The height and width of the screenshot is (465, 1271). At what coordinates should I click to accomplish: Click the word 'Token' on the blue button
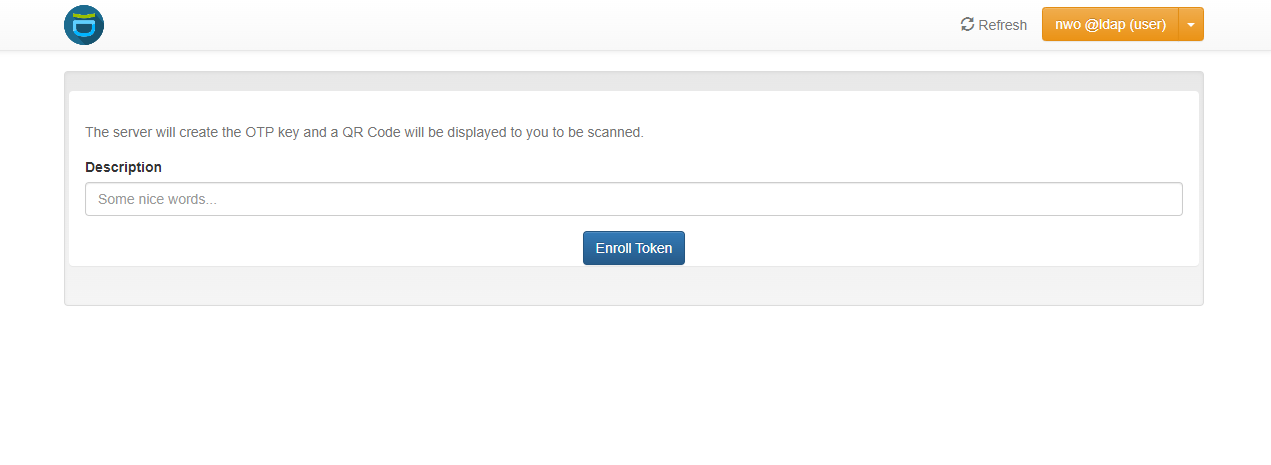click(654, 248)
